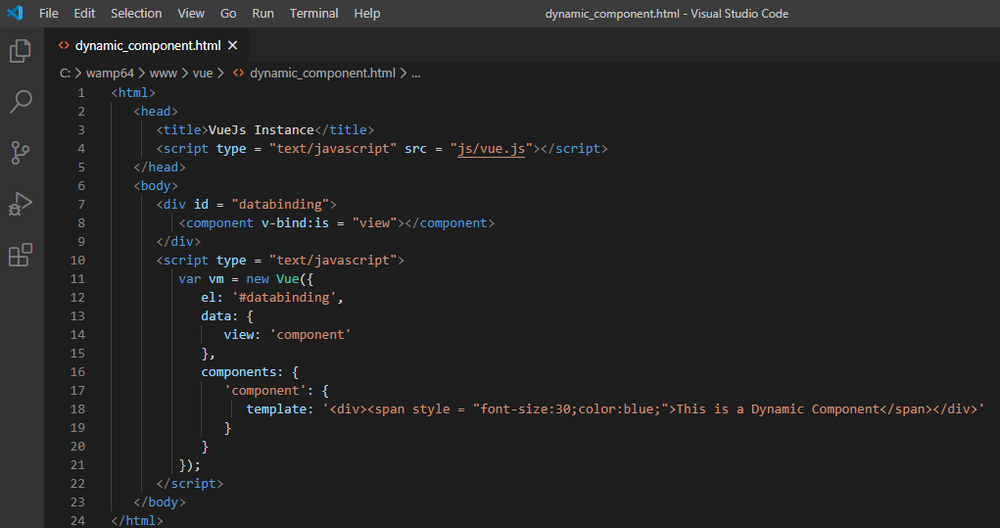The image size is (1000, 528).
Task: Click the closing </script> tag on line 22
Action: [x=190, y=484]
